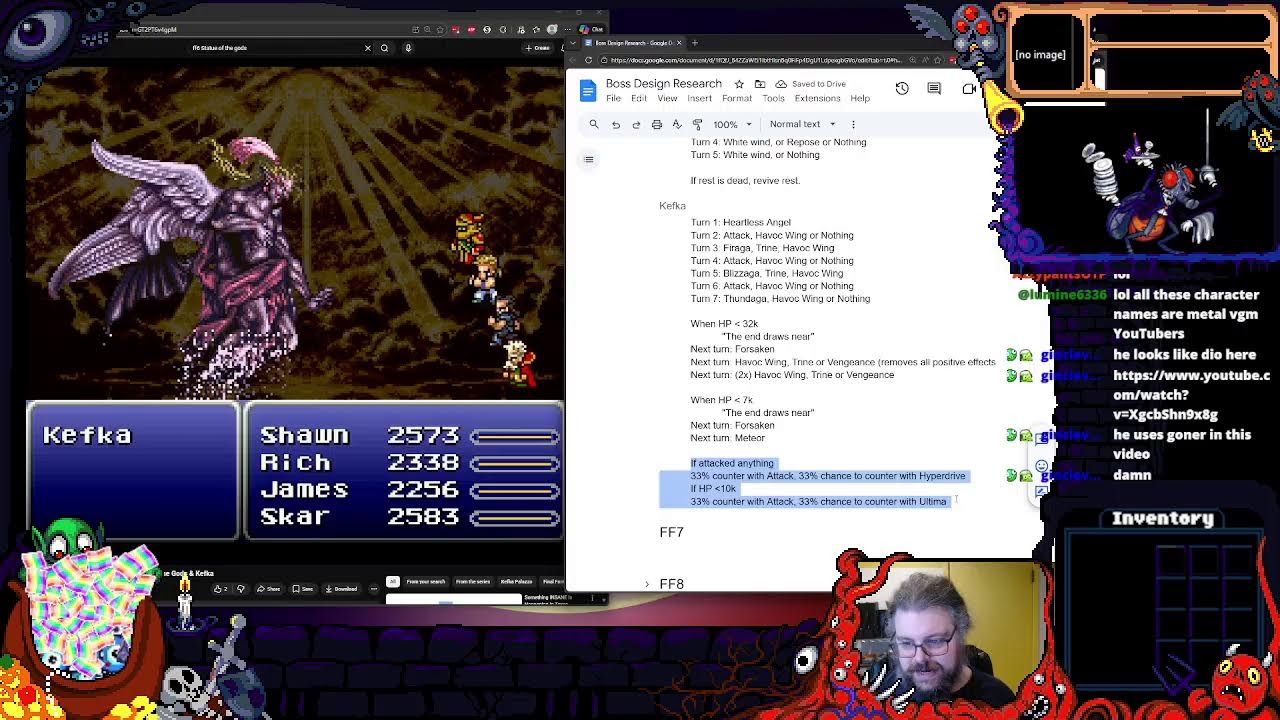Search the menus with the magnifier icon
The height and width of the screenshot is (720, 1280).
pos(594,124)
